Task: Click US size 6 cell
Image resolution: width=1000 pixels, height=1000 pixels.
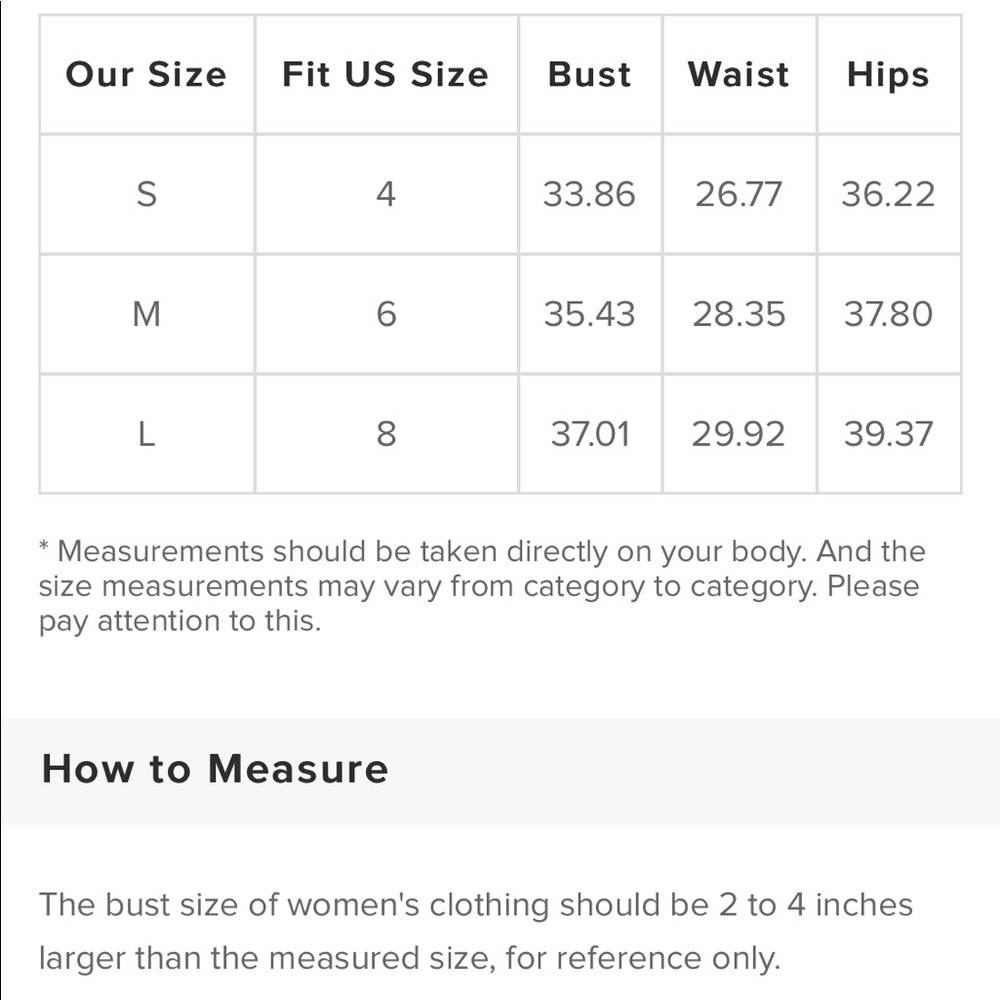Action: [x=386, y=314]
